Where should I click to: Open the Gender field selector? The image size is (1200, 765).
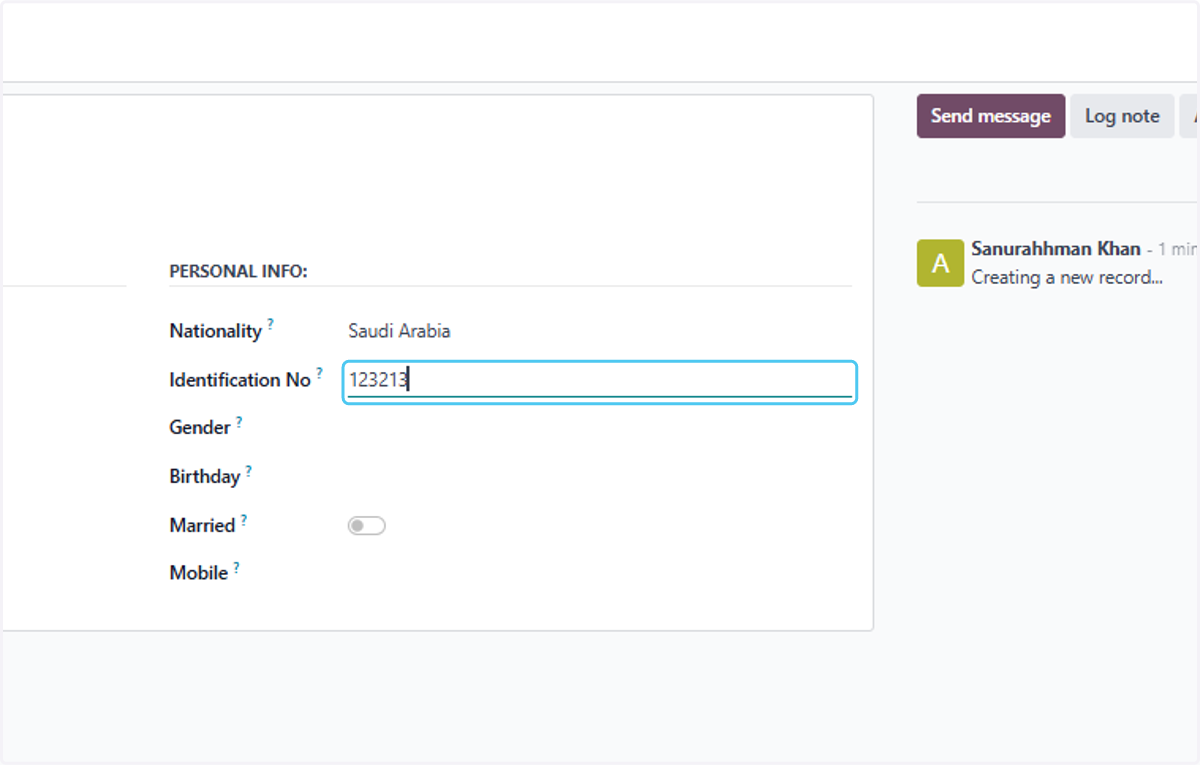click(600, 428)
